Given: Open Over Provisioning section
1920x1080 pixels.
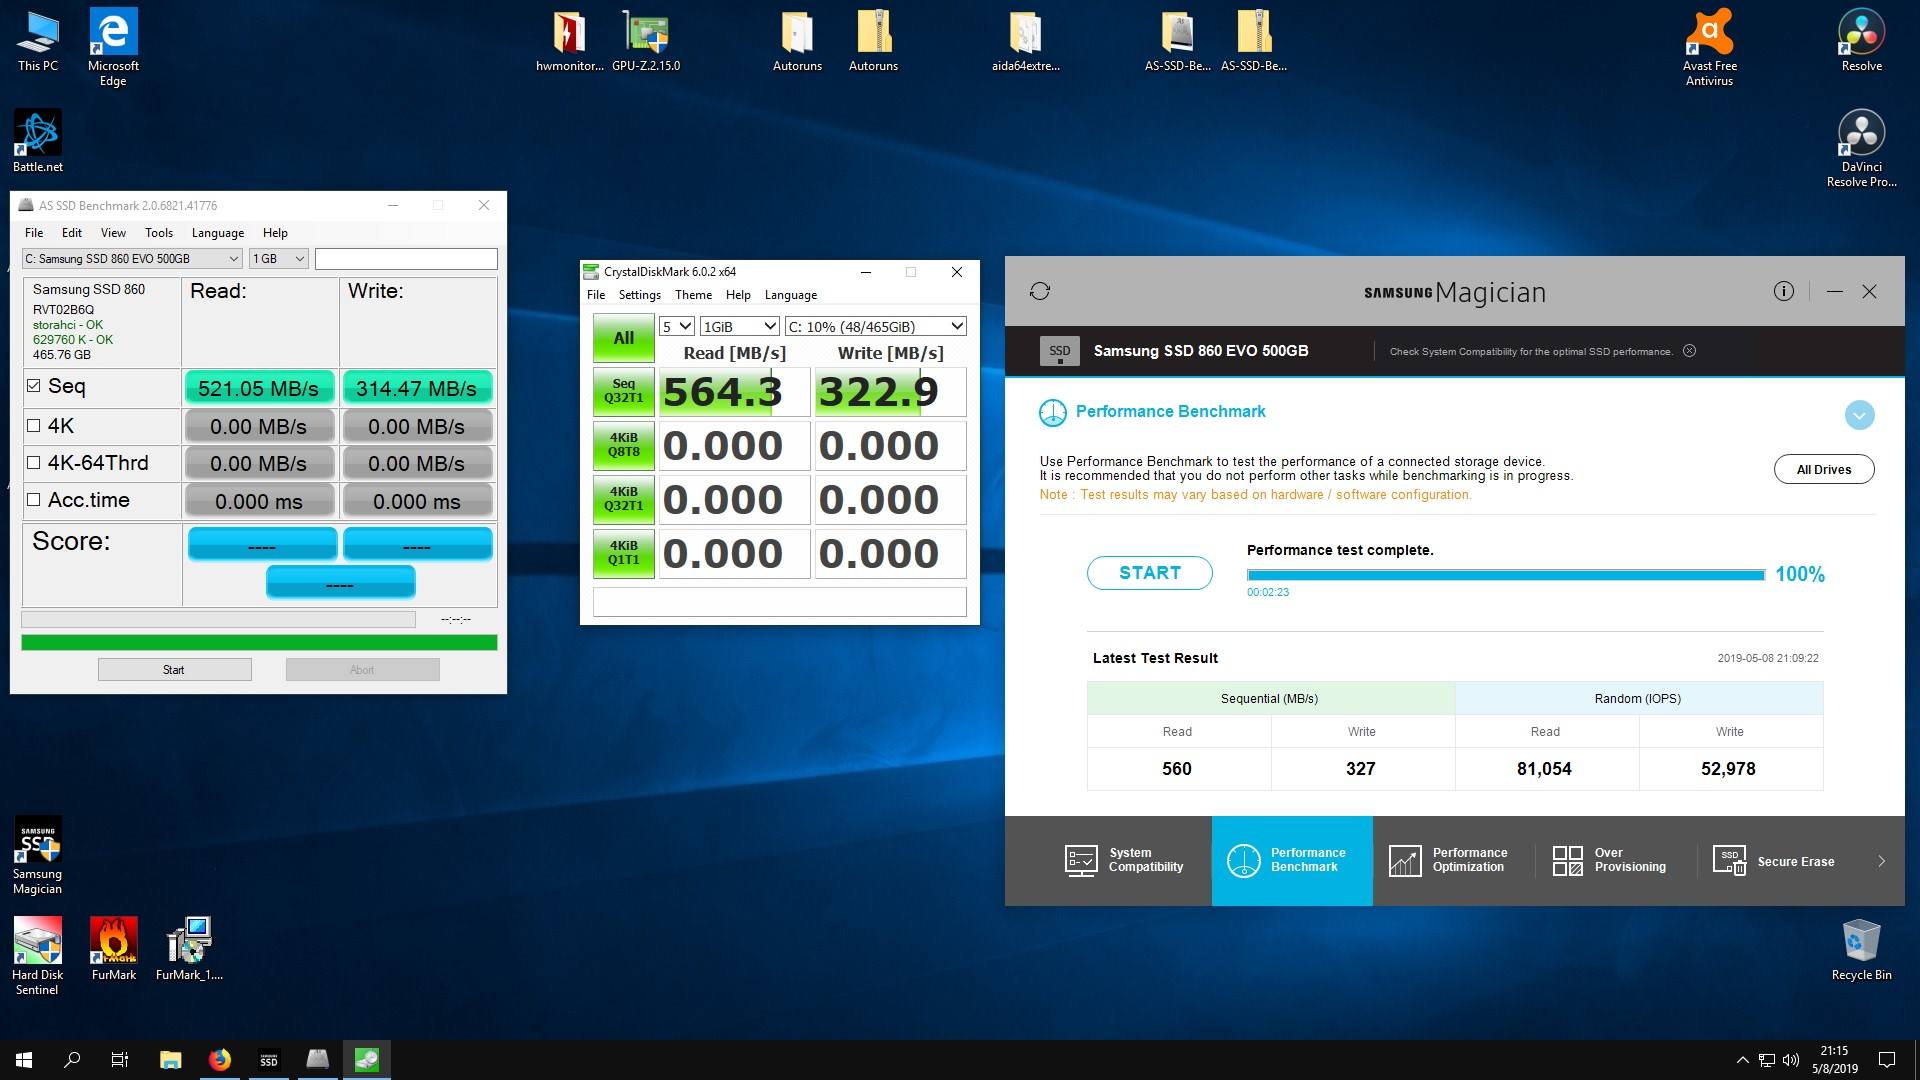Looking at the screenshot, I should coord(1610,860).
